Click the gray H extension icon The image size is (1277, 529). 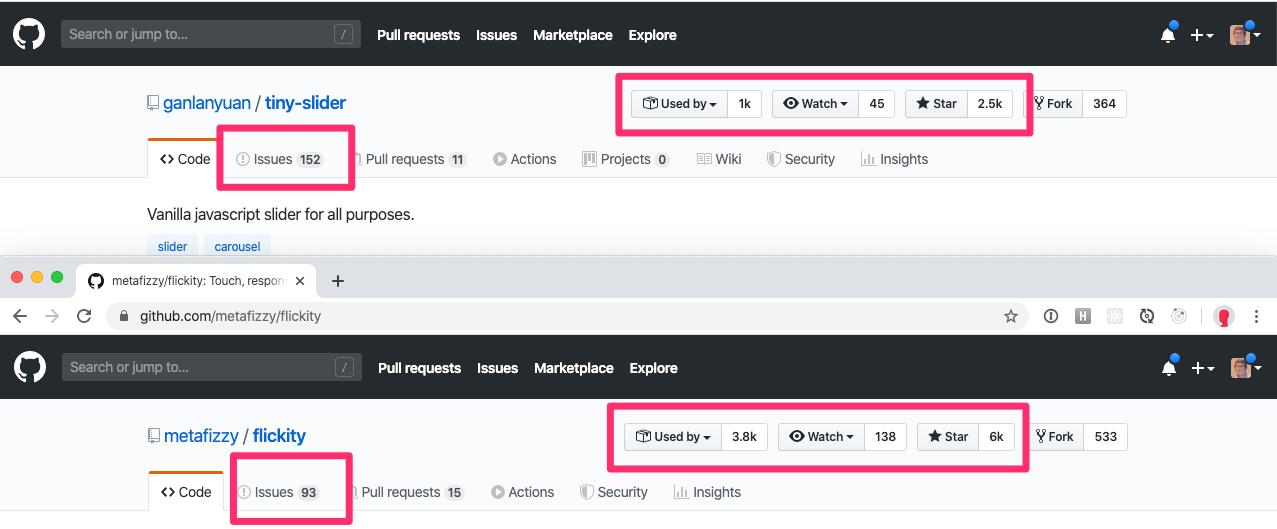1083,316
